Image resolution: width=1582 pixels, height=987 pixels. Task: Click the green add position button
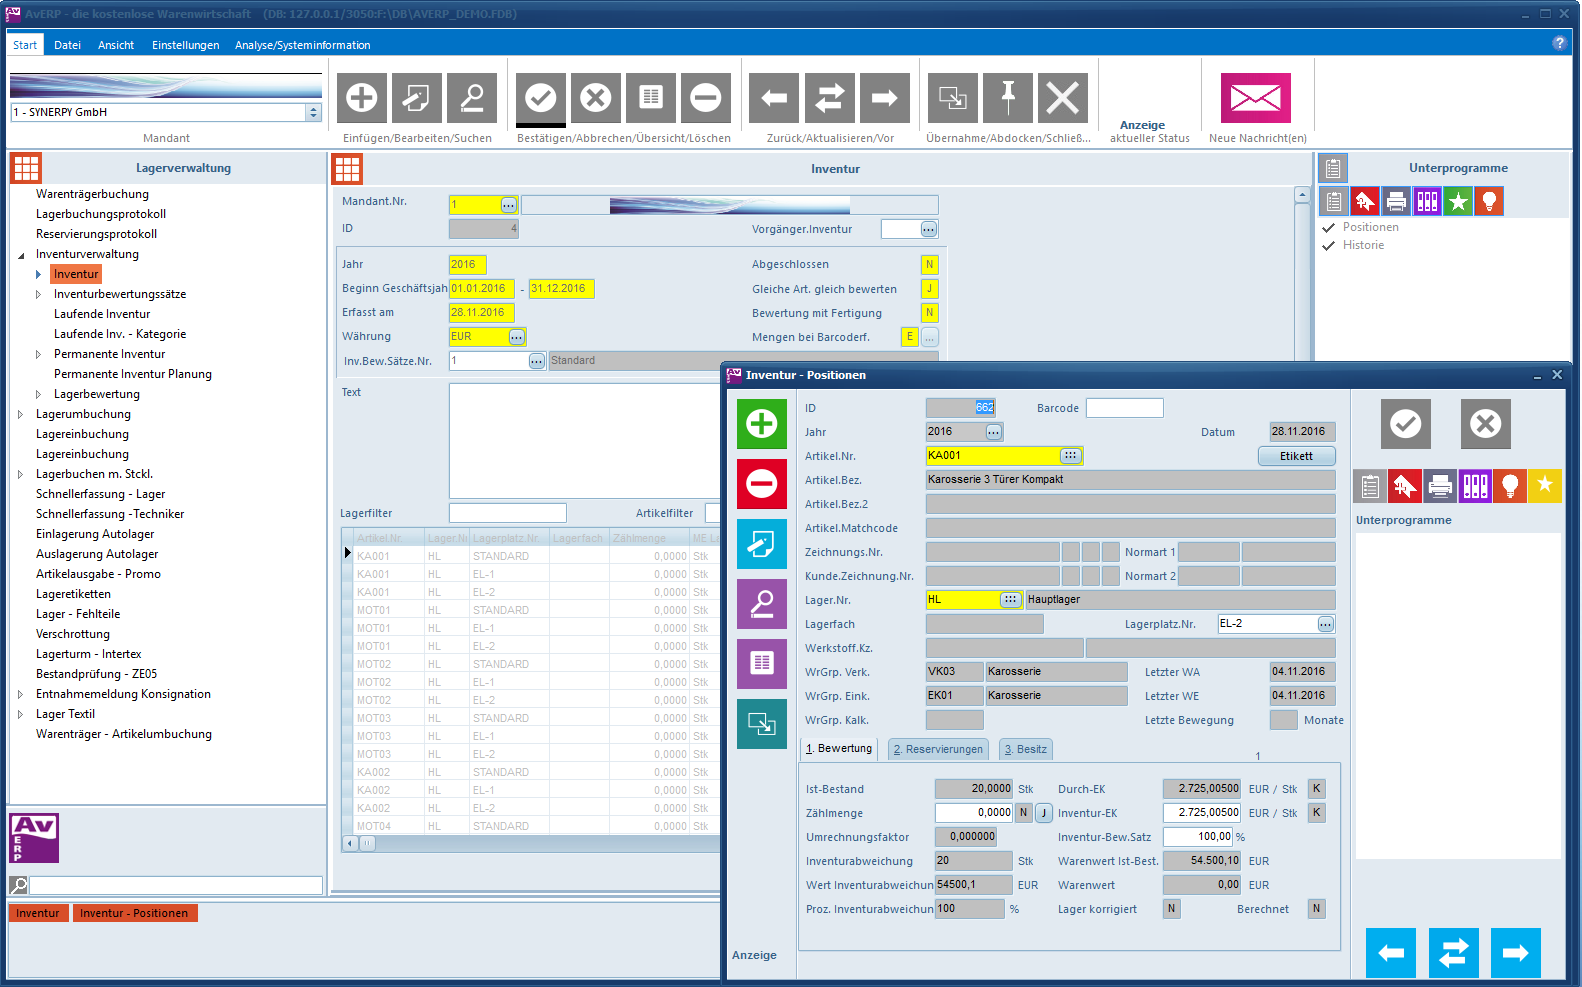click(762, 424)
